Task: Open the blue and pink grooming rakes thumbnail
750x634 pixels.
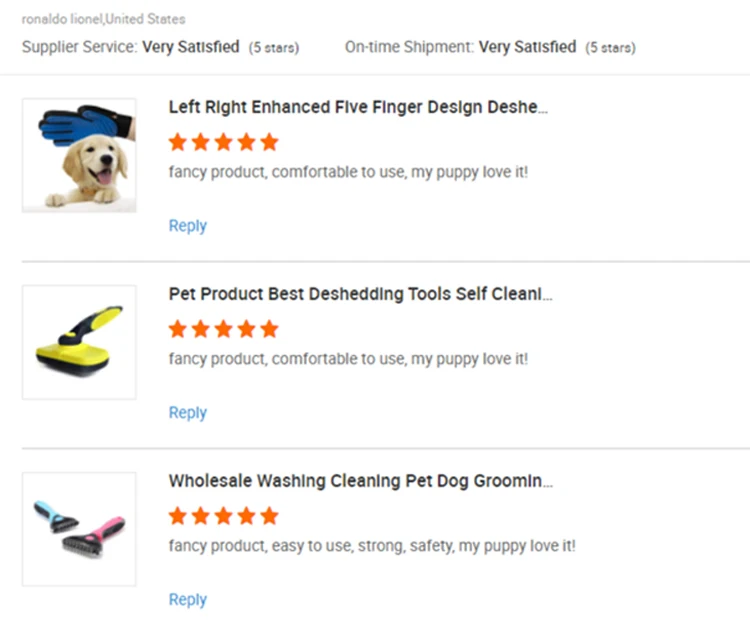Action: coord(79,529)
